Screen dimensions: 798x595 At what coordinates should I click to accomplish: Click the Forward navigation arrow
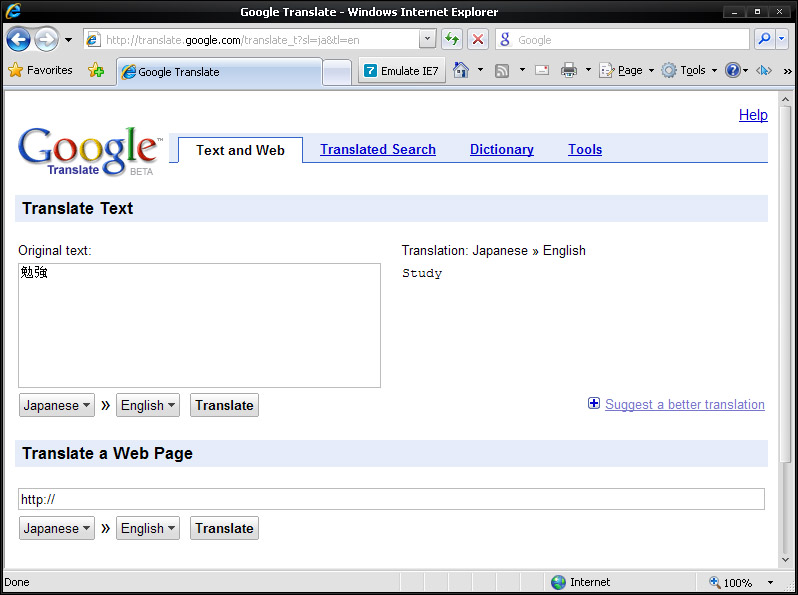pos(46,40)
